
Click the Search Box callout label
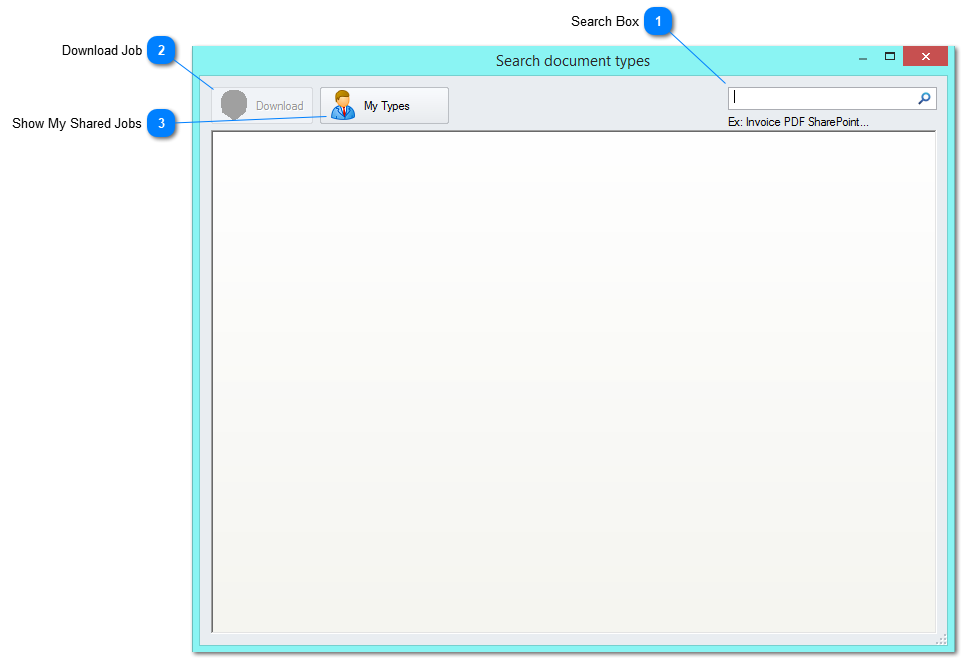604,20
